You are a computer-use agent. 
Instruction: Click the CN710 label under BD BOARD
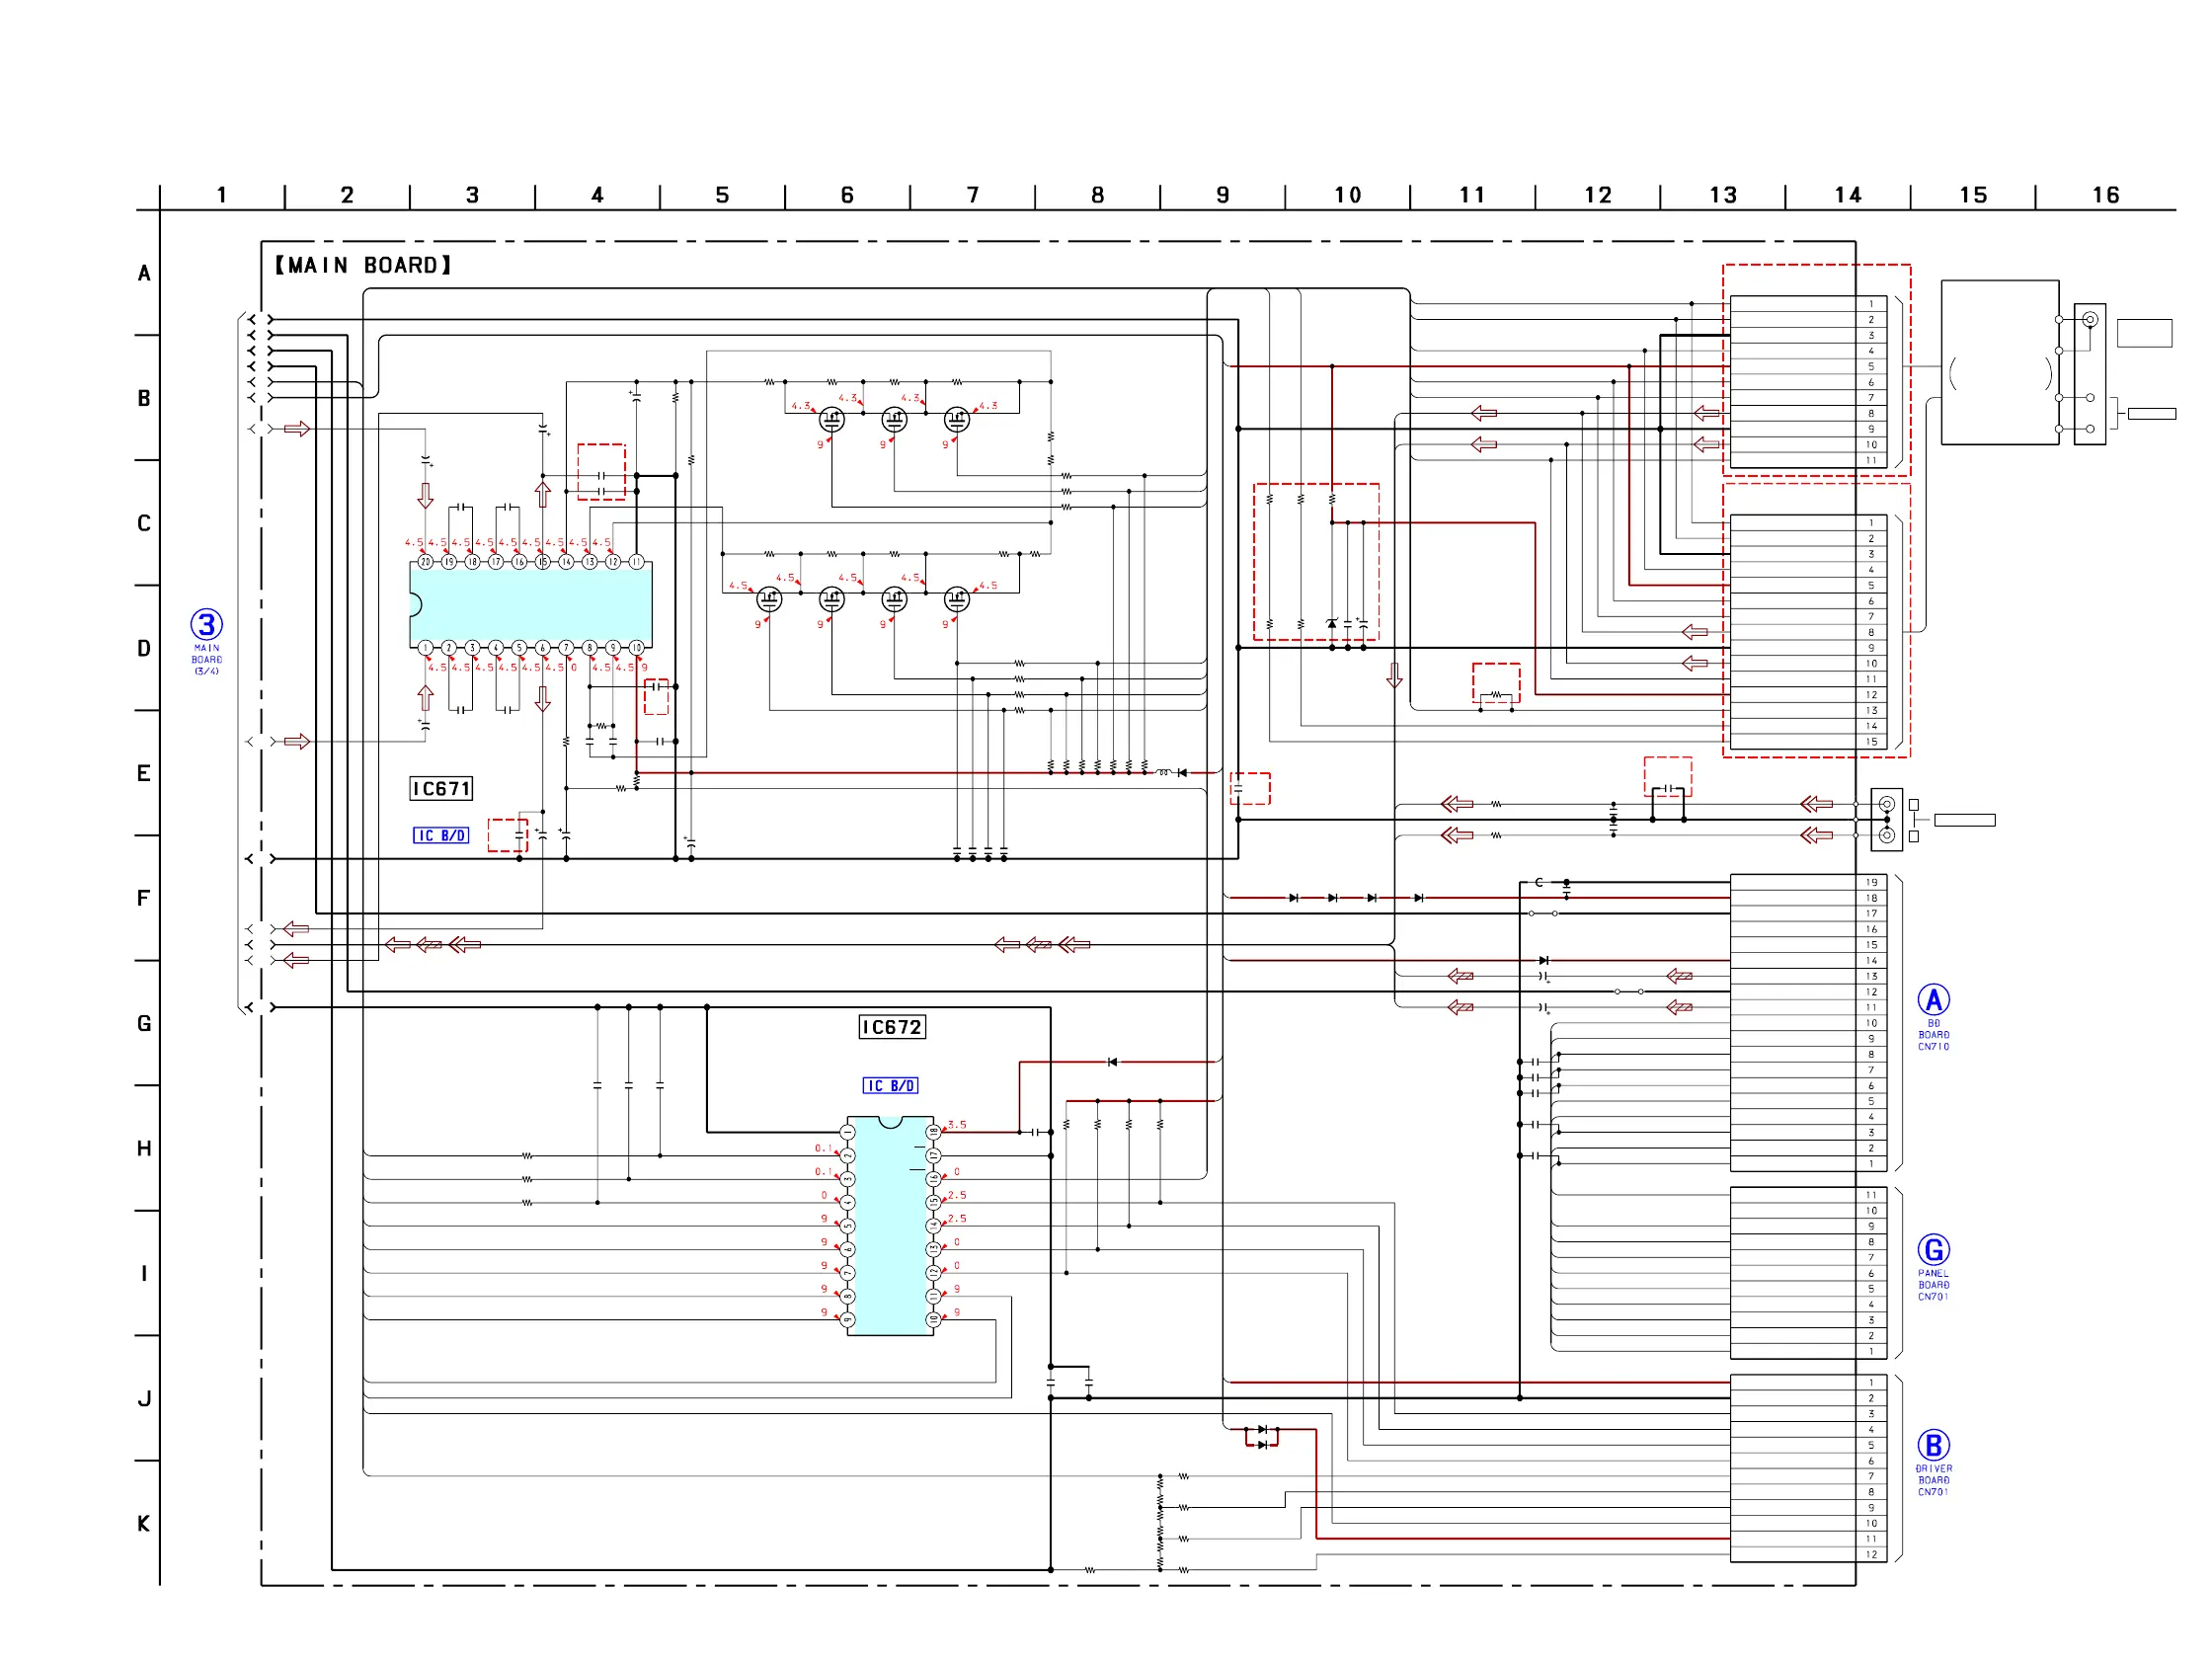click(1933, 1046)
